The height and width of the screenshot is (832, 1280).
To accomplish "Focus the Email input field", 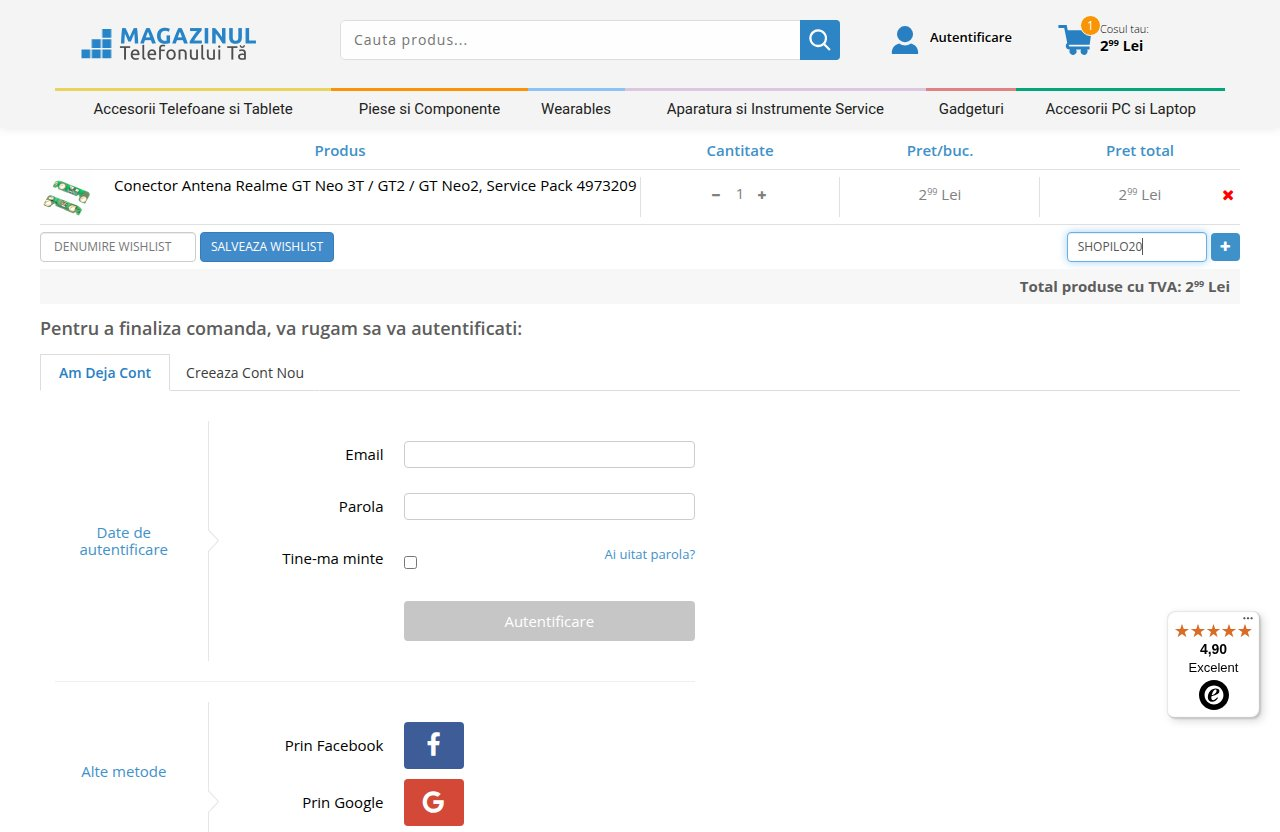I will coord(549,454).
